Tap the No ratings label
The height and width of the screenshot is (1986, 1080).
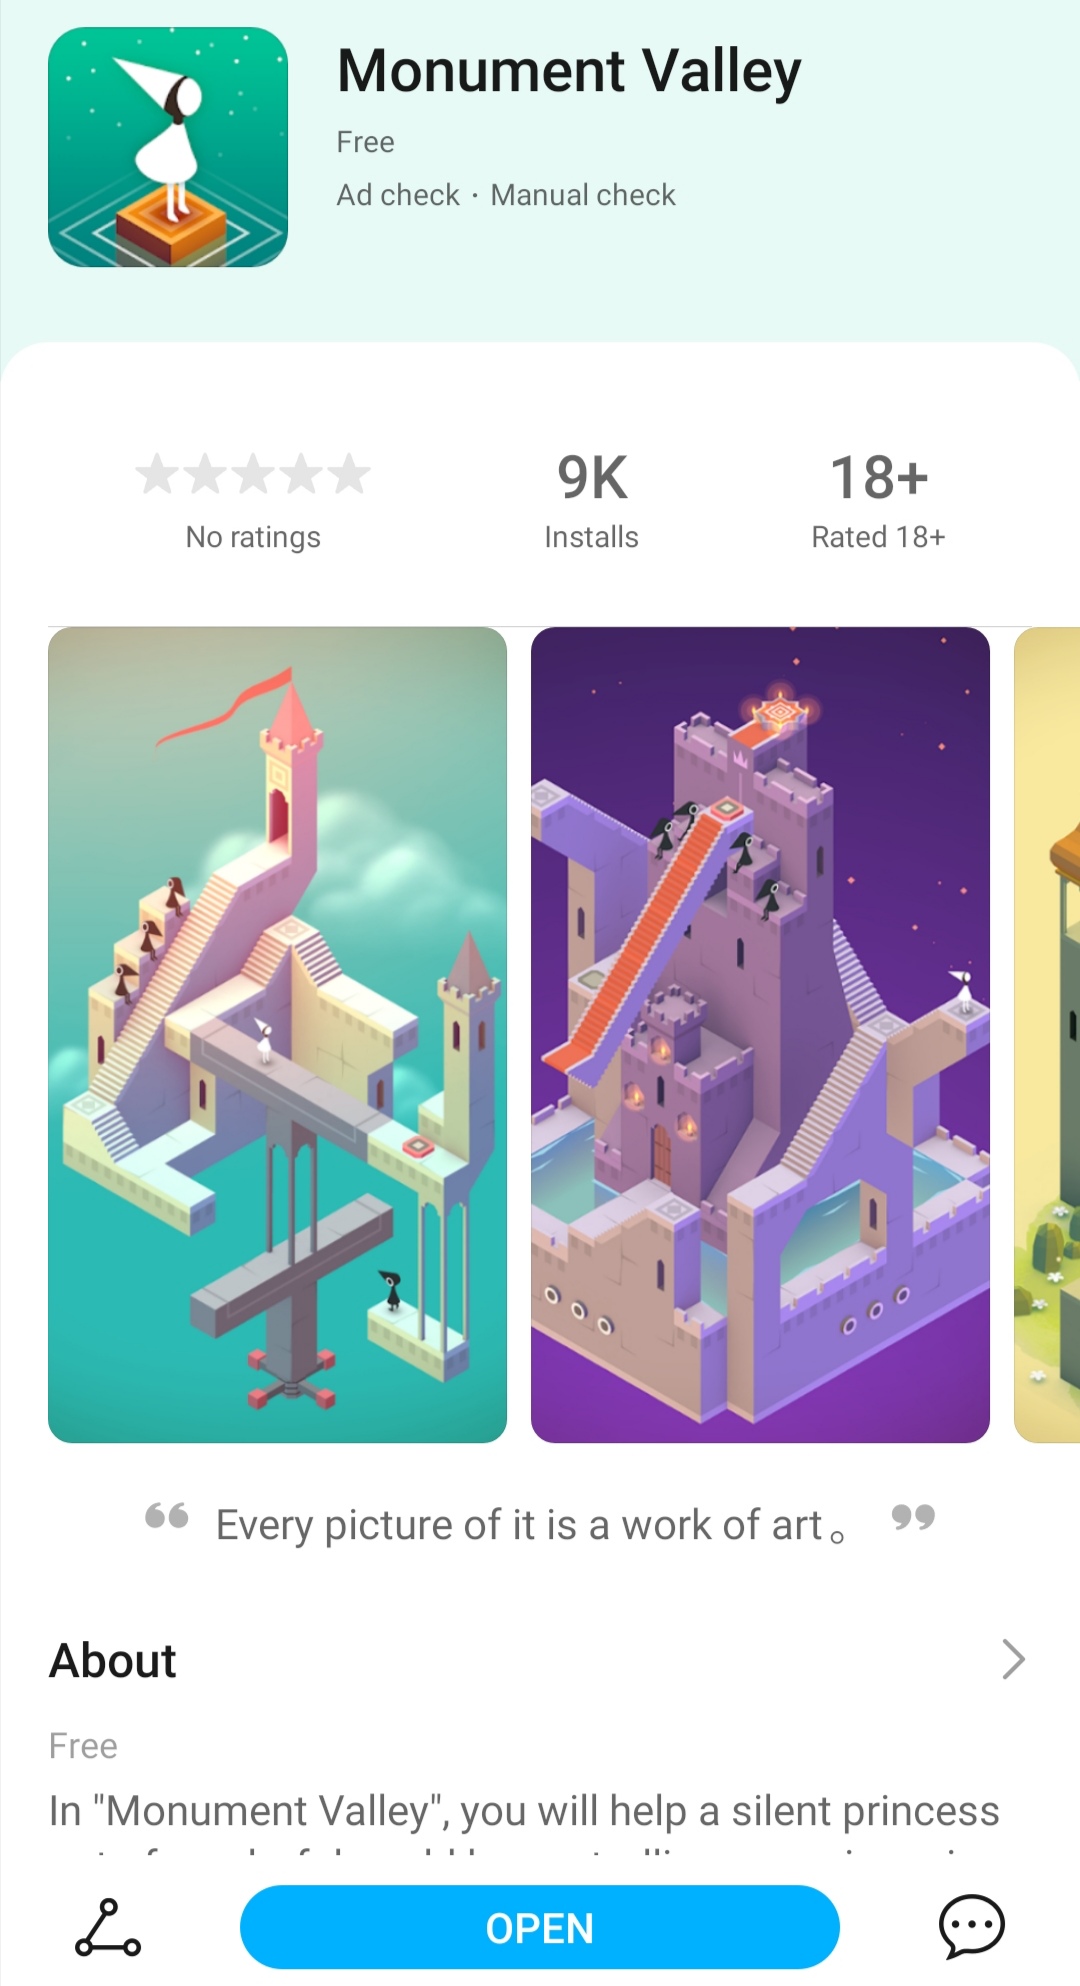pos(253,537)
